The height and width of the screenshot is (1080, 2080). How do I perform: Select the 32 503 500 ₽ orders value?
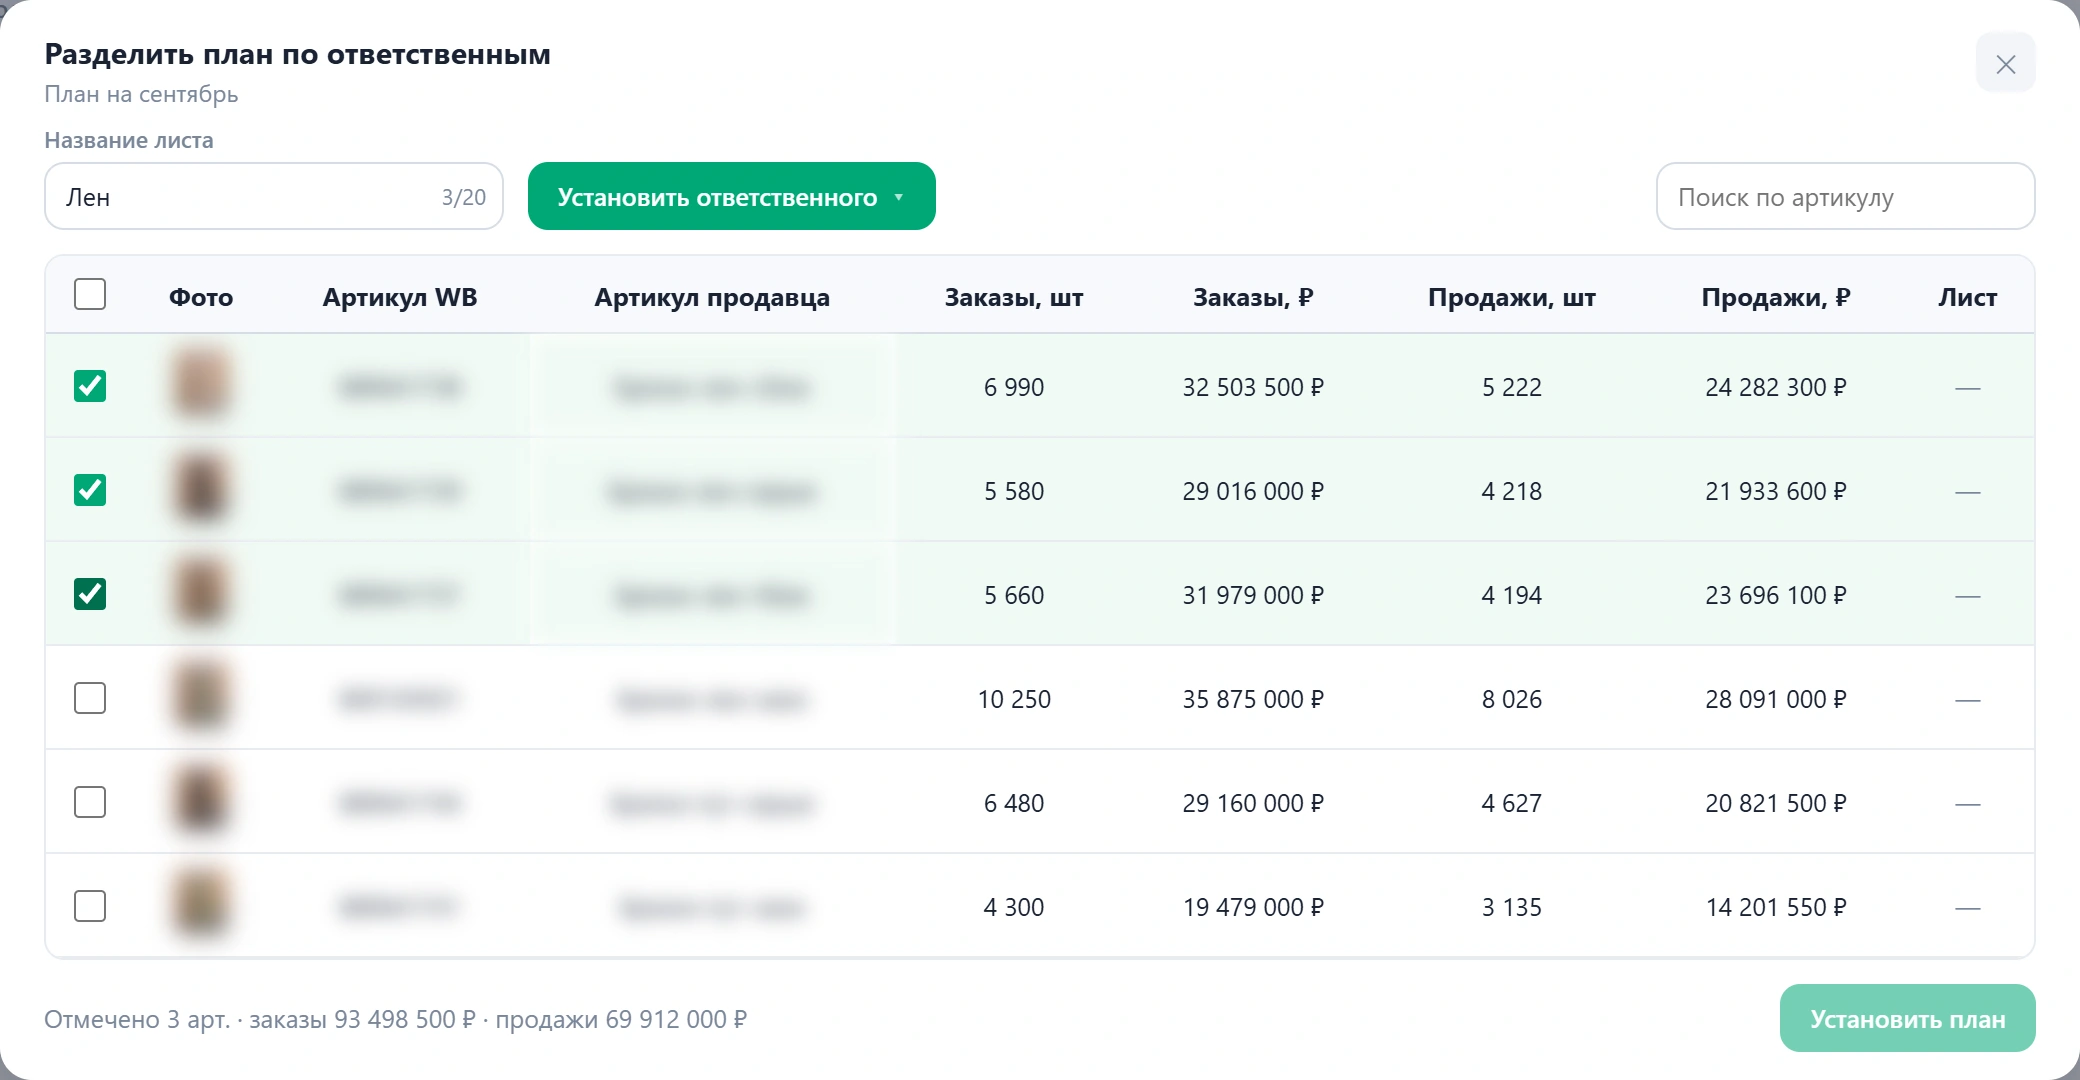[1253, 387]
